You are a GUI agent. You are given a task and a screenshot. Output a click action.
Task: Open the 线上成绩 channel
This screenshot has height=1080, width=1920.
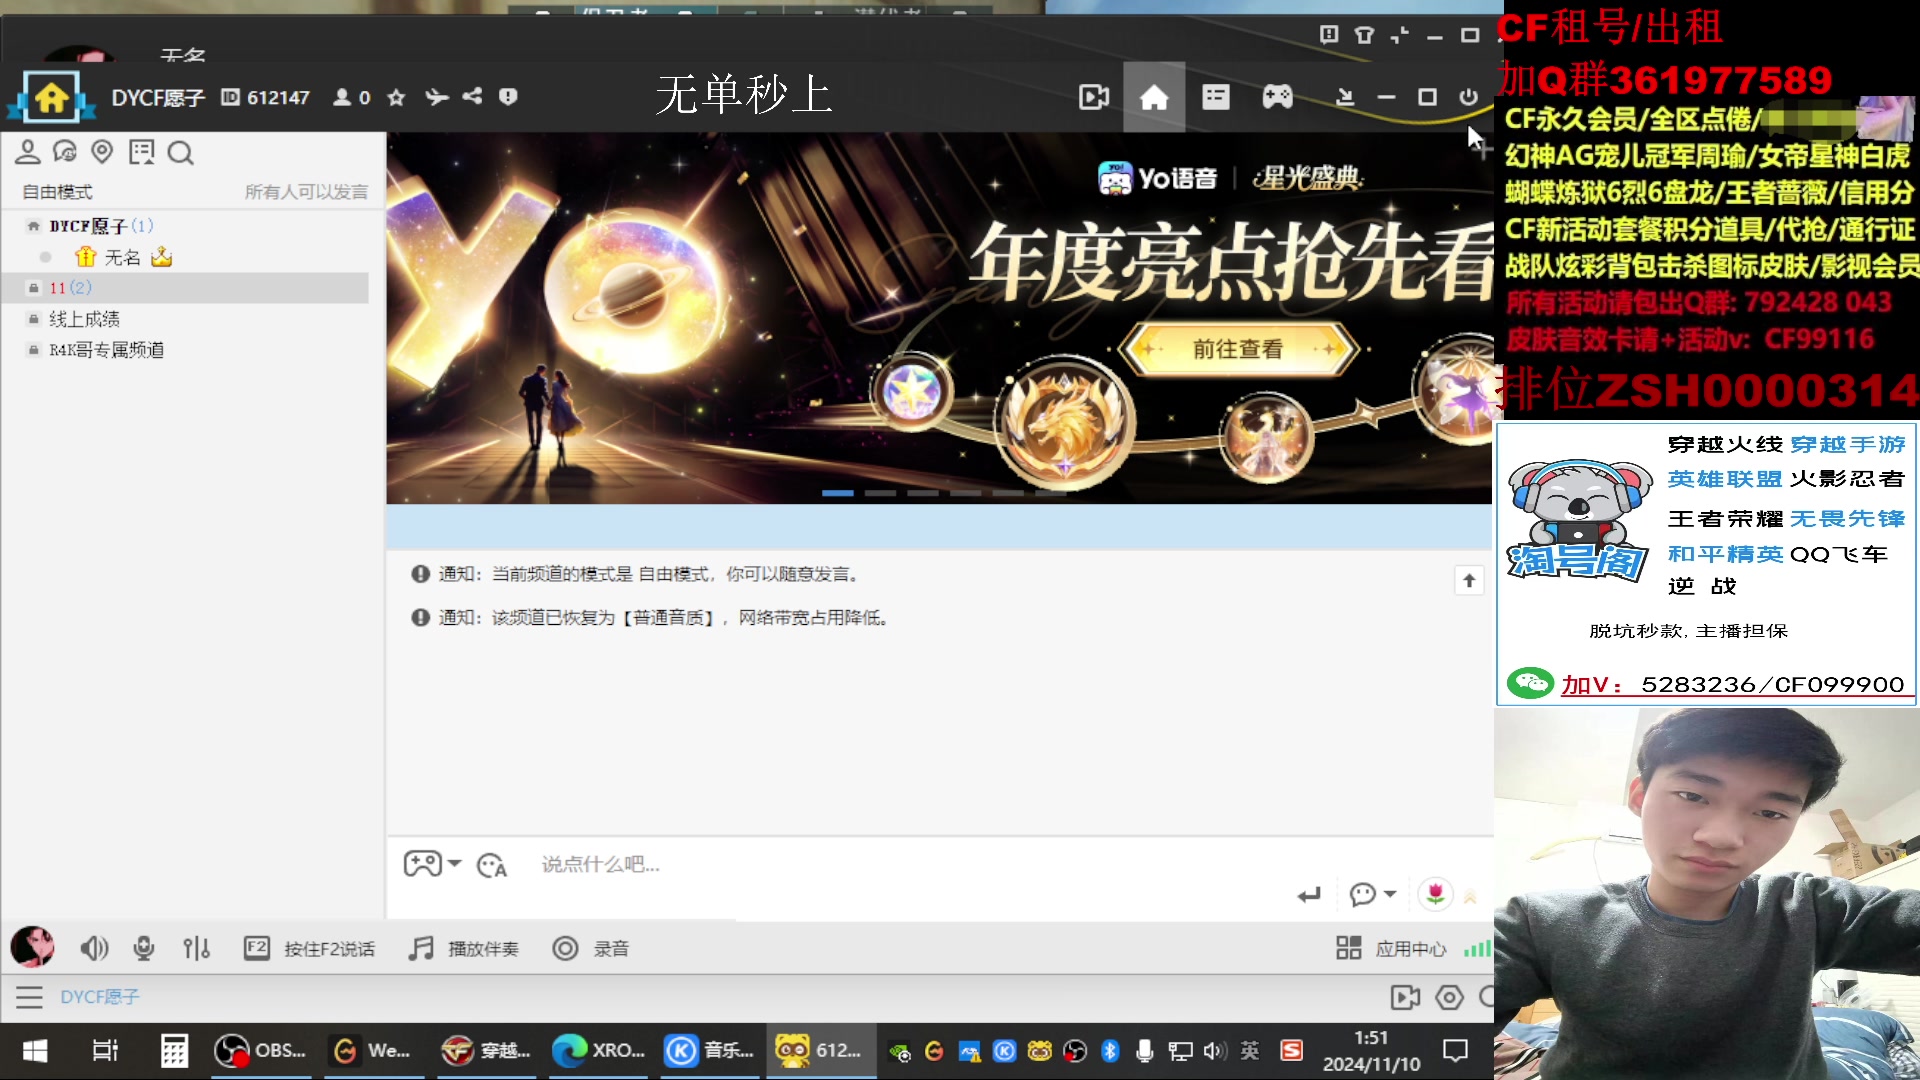[x=84, y=319]
